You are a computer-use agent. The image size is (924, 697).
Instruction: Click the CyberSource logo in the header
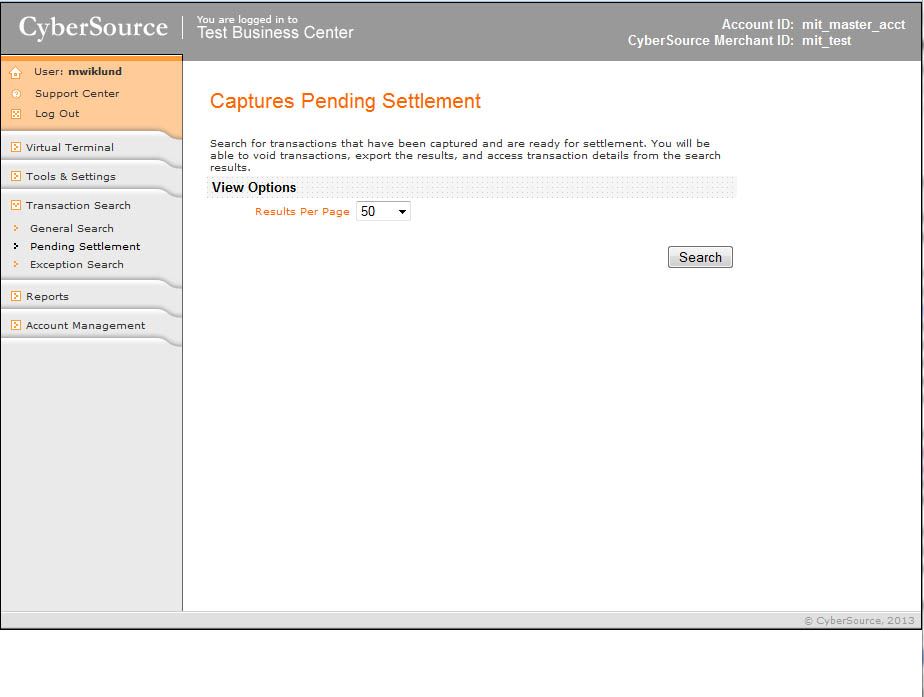coord(93,28)
